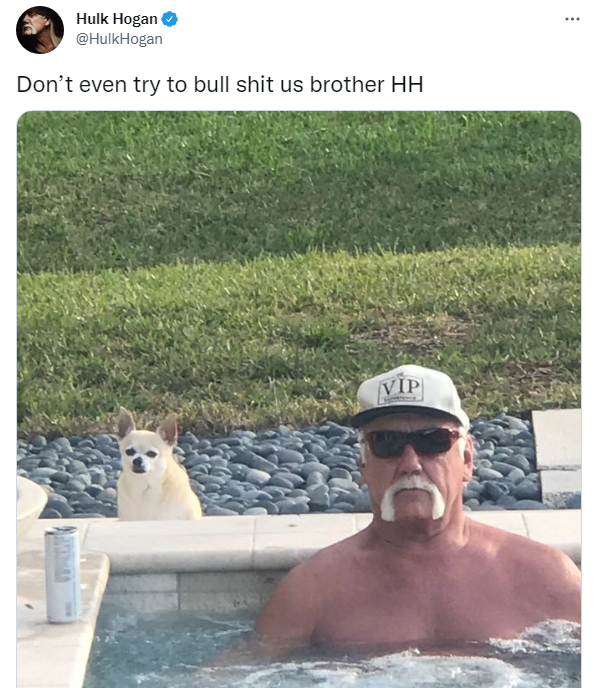Click the blue verified checkmark badge

pos(170,19)
